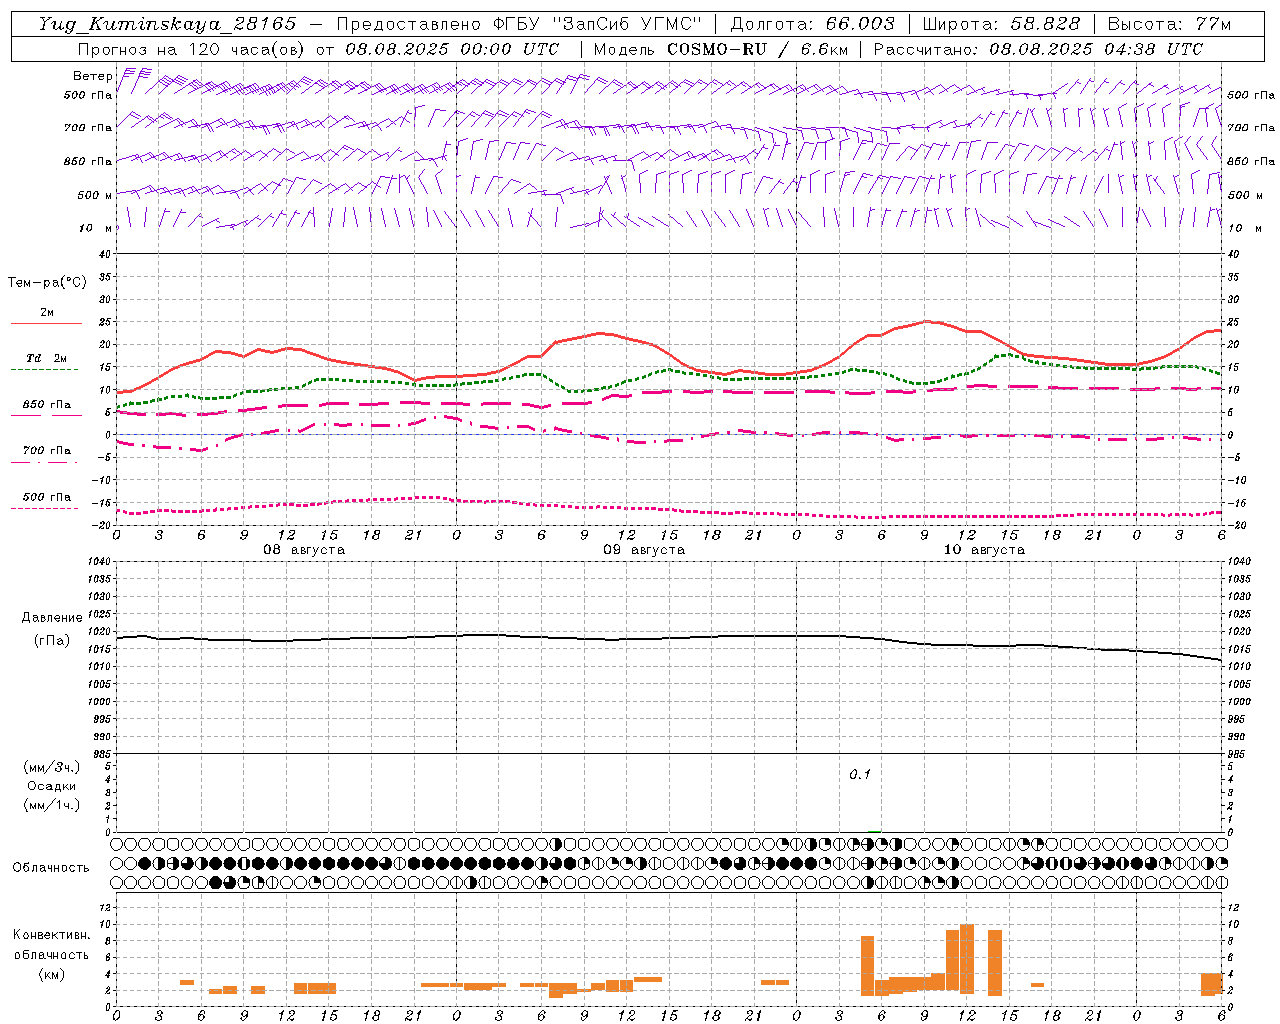Click the 10 м wind level label on left

[95, 228]
